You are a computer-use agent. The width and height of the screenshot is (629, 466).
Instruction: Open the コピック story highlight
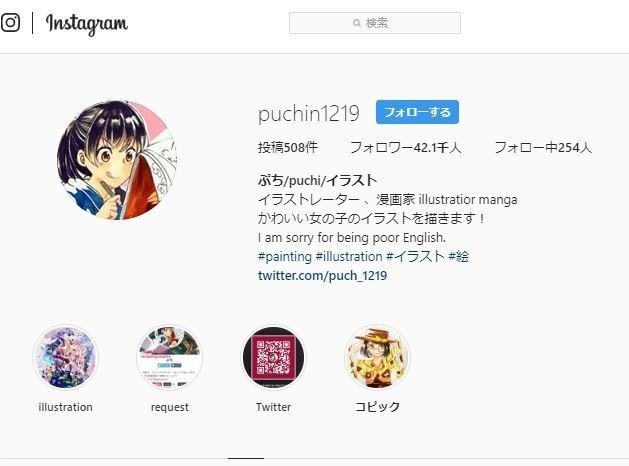coord(377,357)
